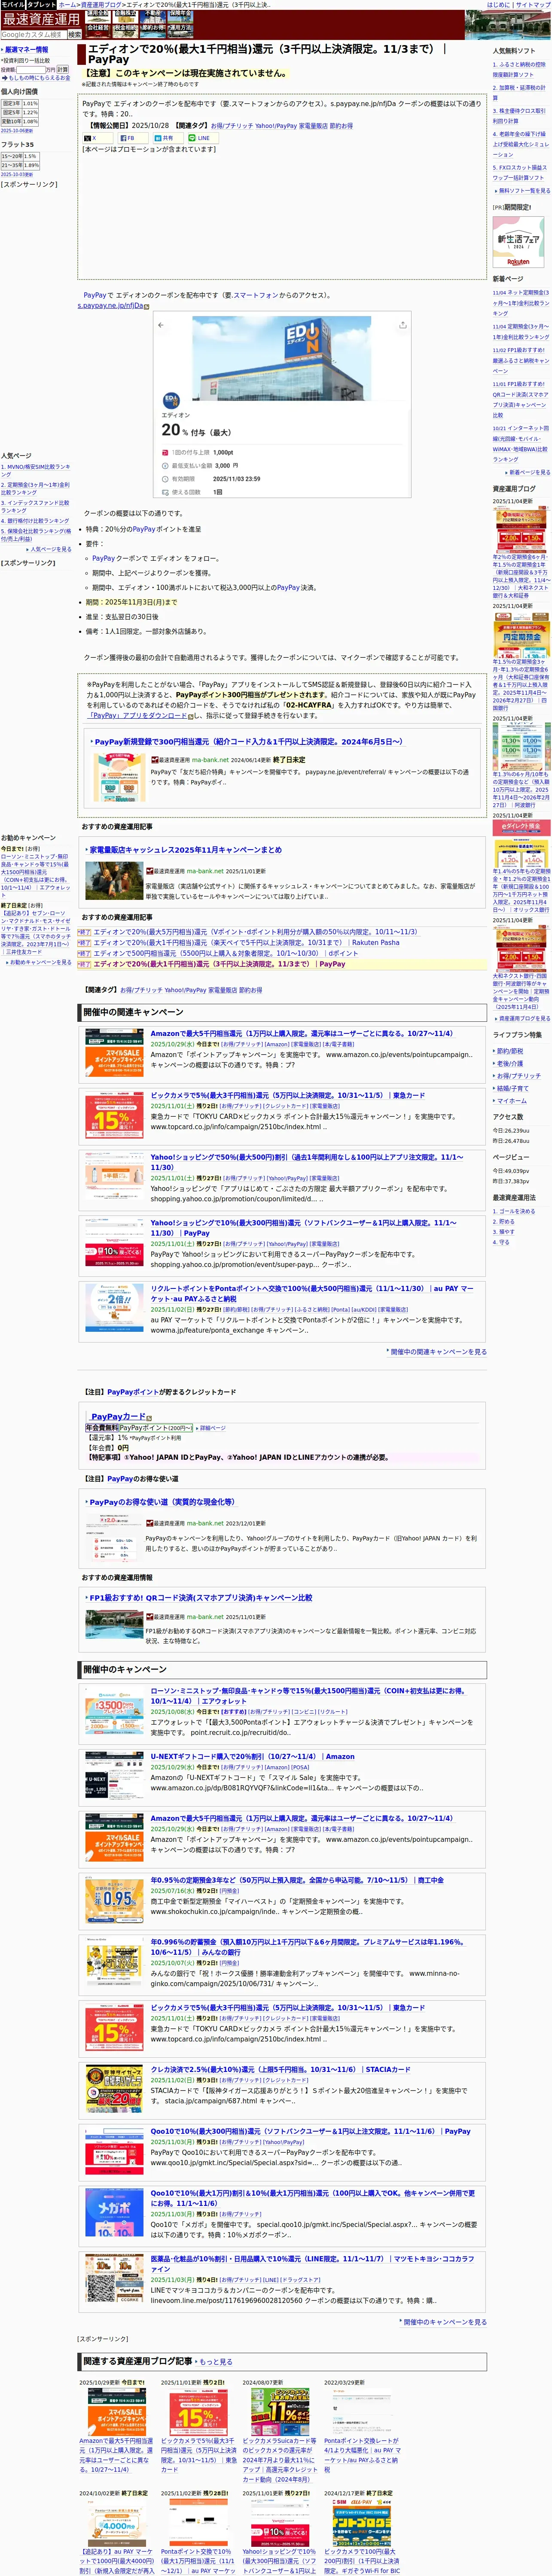Open 資産運用ブログを見る sidebar link
The image size is (552, 2576).
[524, 1019]
